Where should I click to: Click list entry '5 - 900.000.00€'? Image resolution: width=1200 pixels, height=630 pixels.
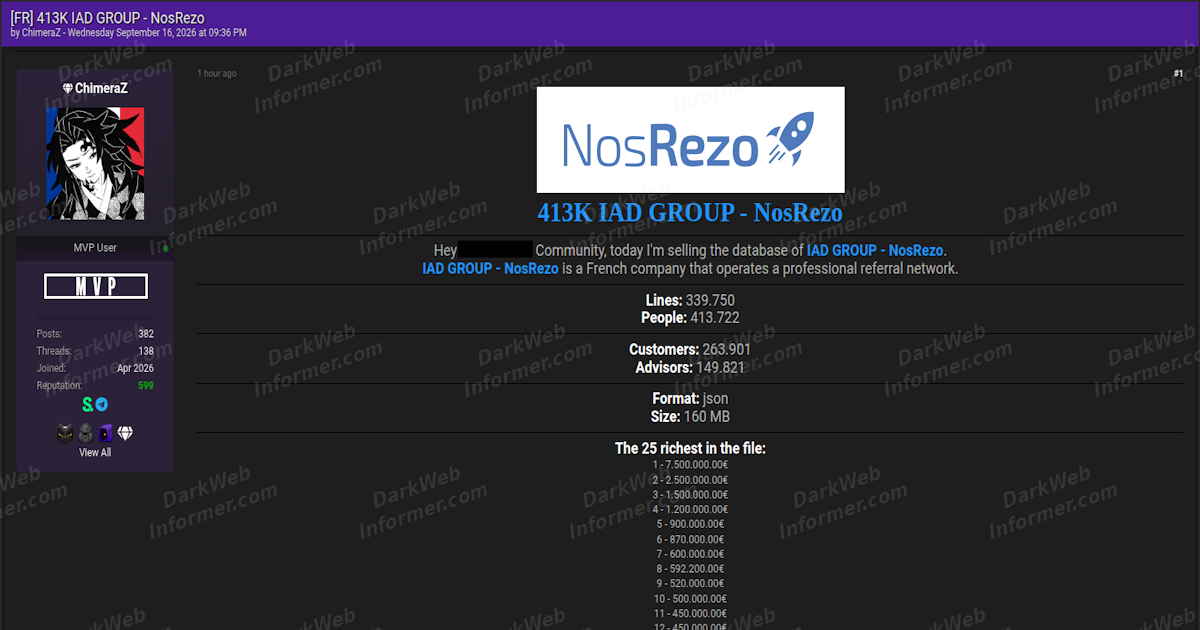tap(690, 524)
